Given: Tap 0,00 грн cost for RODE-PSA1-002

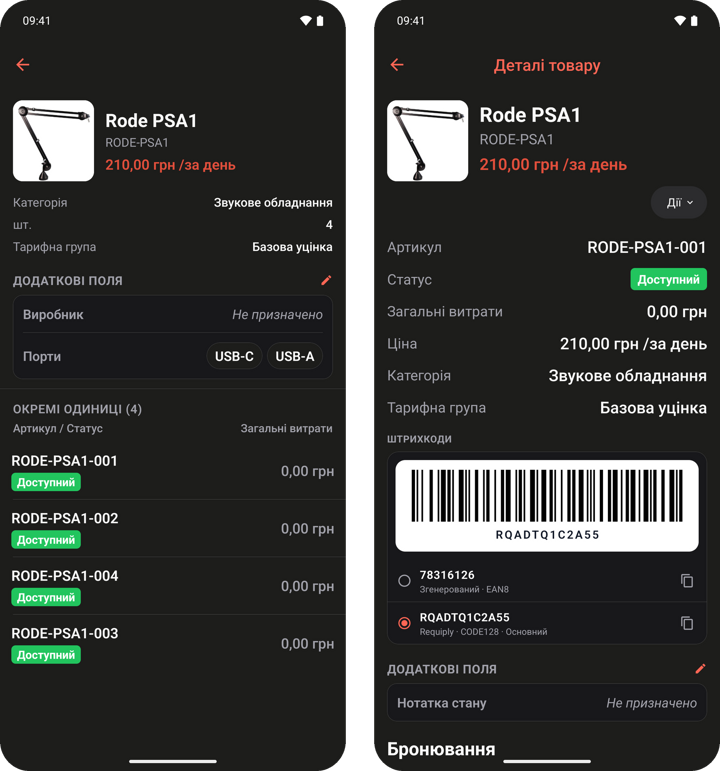Looking at the screenshot, I should pos(307,529).
